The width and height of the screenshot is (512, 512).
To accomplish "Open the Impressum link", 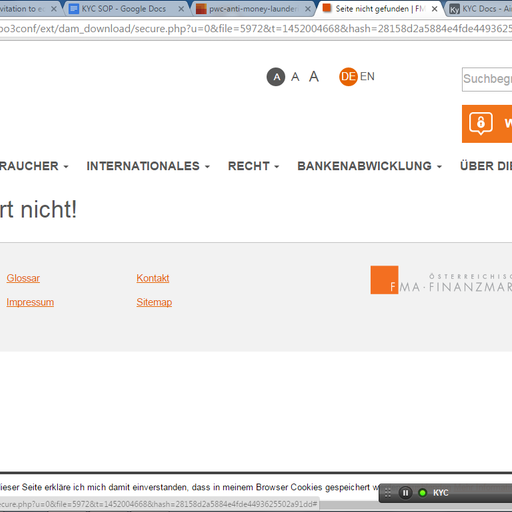I will (30, 302).
